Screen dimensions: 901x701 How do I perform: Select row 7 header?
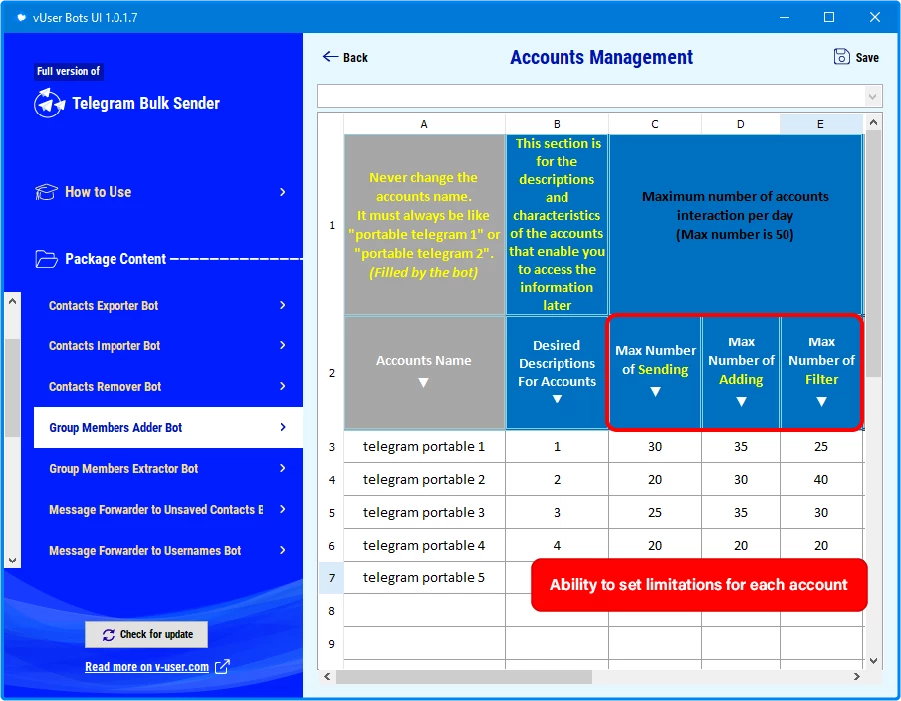[x=332, y=577]
